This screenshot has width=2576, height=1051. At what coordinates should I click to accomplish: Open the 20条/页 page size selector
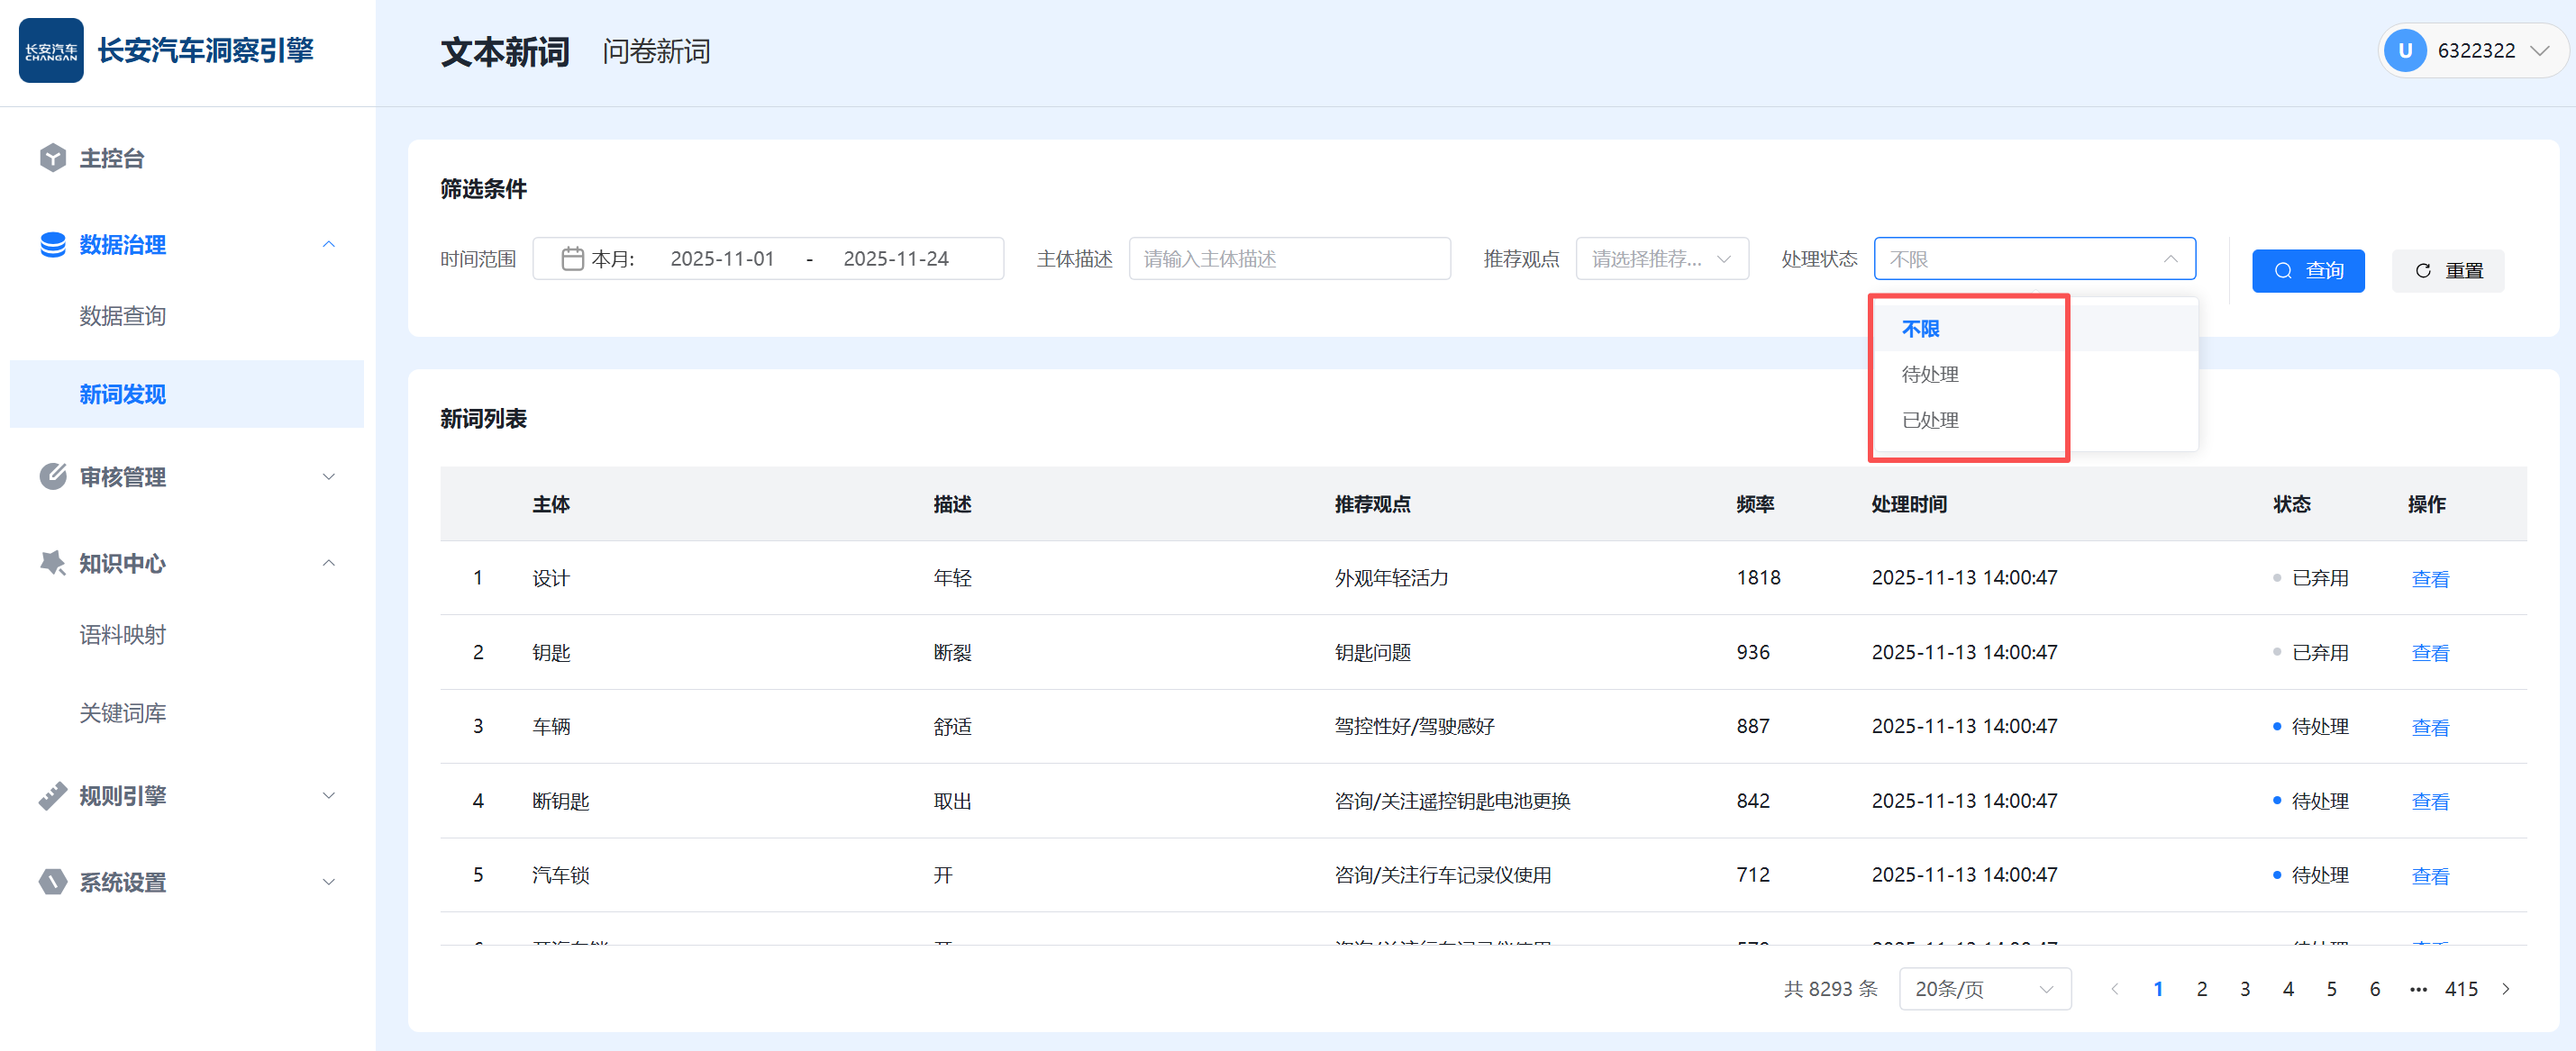[x=1984, y=988]
